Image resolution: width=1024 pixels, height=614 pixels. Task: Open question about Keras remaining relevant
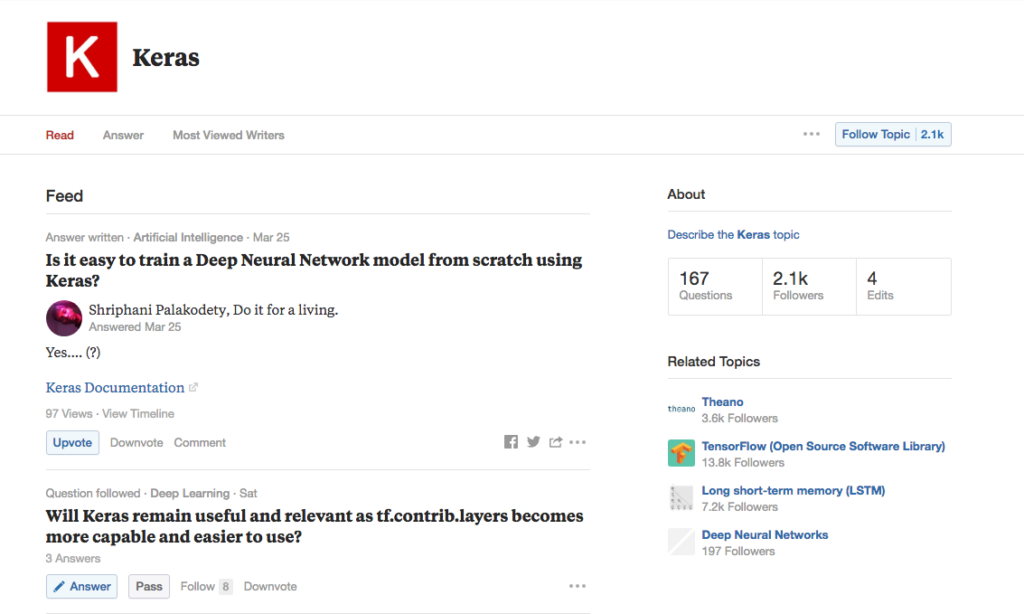[x=315, y=526]
